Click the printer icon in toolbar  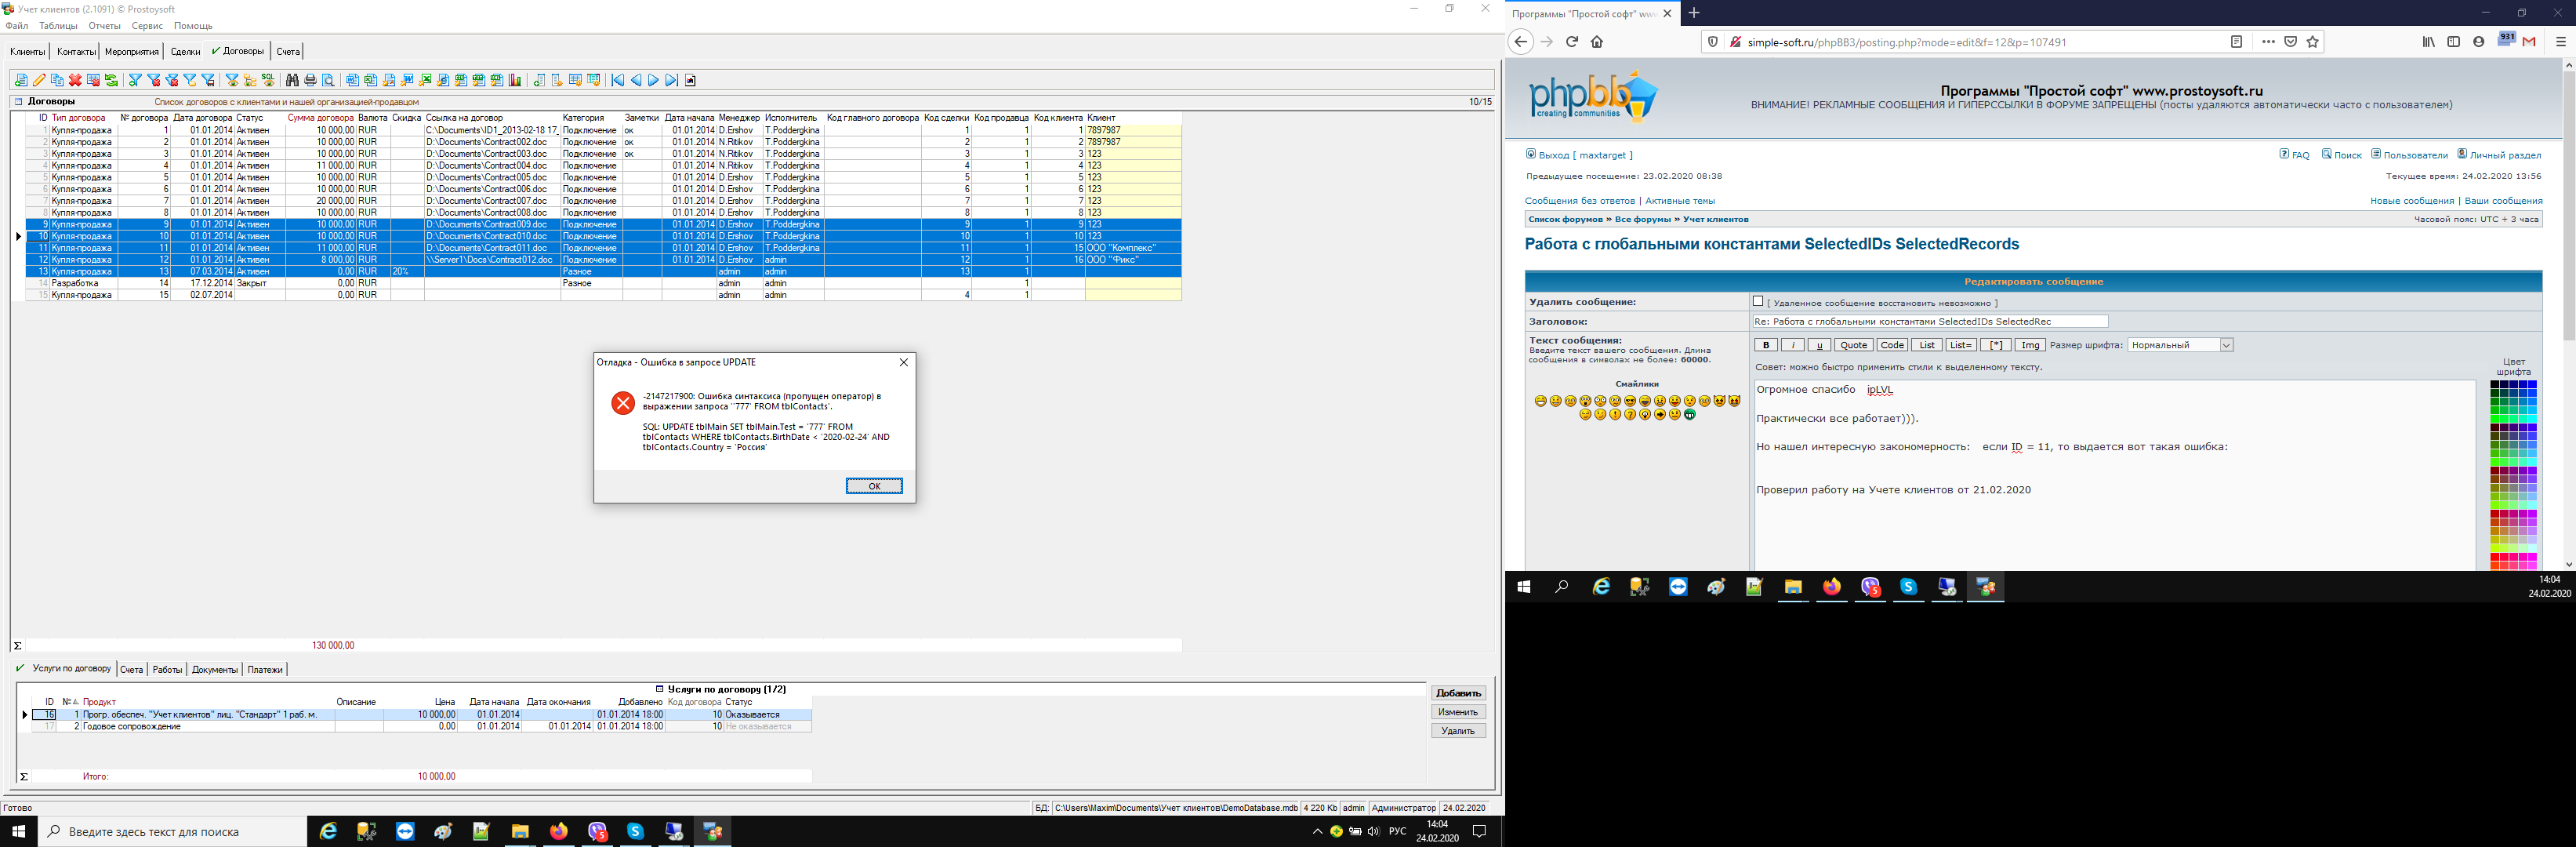310,80
